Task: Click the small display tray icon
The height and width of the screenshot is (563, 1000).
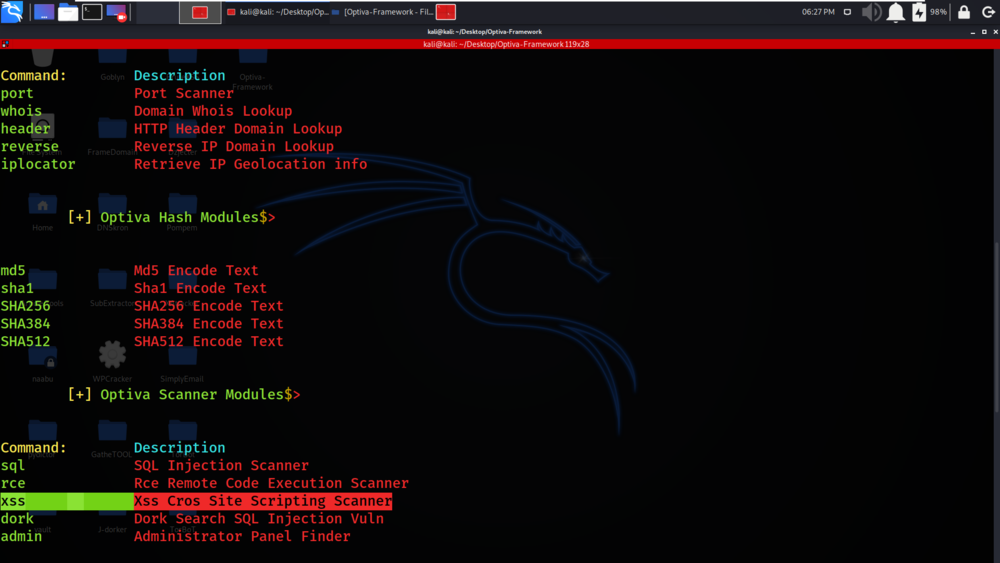Action: (847, 12)
